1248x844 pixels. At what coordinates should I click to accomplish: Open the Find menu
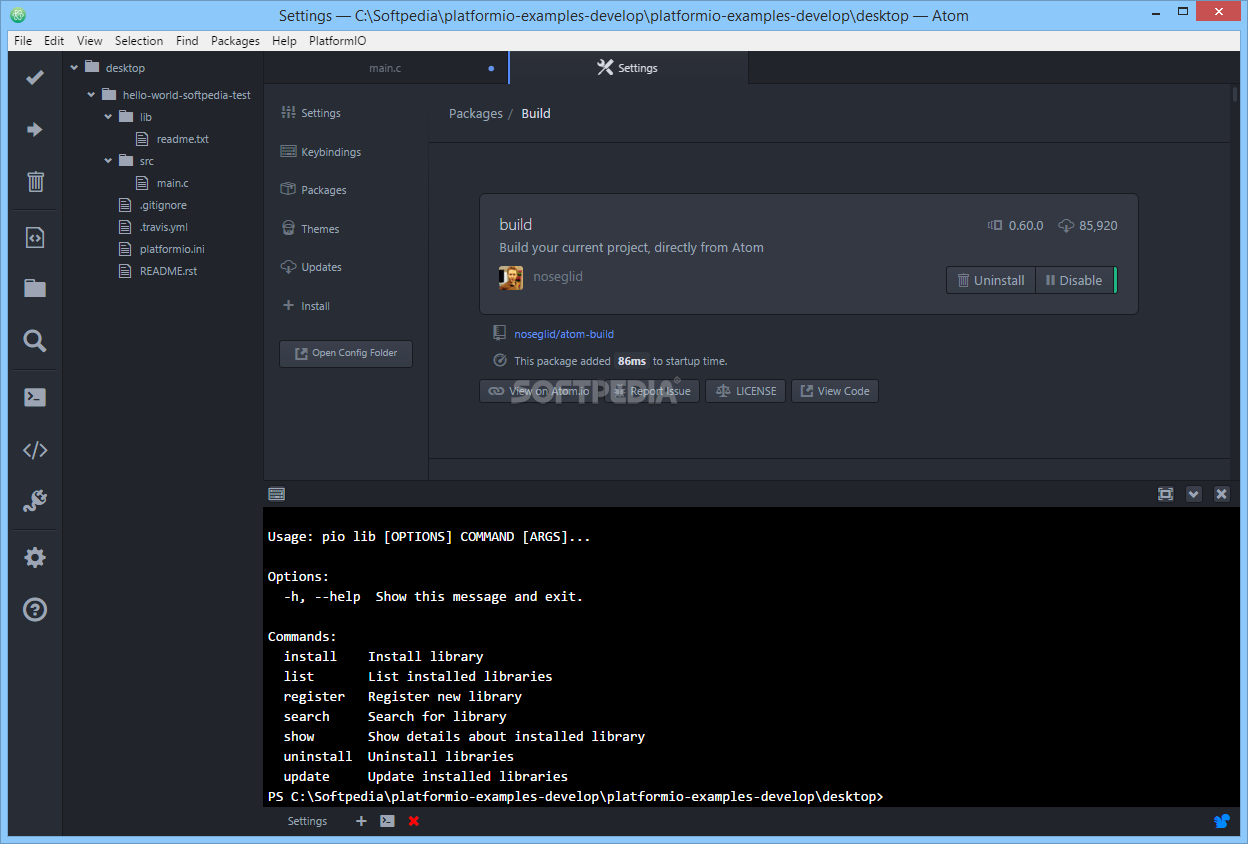[187, 41]
